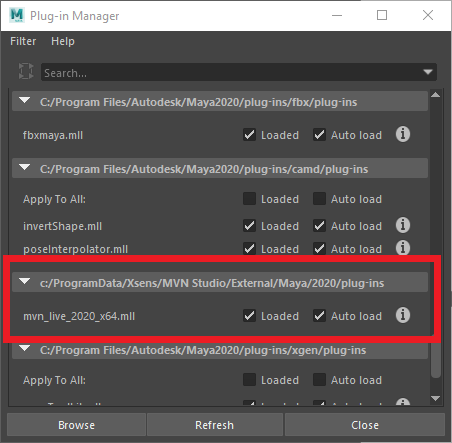Check Loaded in camd Apply To All row
Viewport: 452px width, 443px height.
249,199
